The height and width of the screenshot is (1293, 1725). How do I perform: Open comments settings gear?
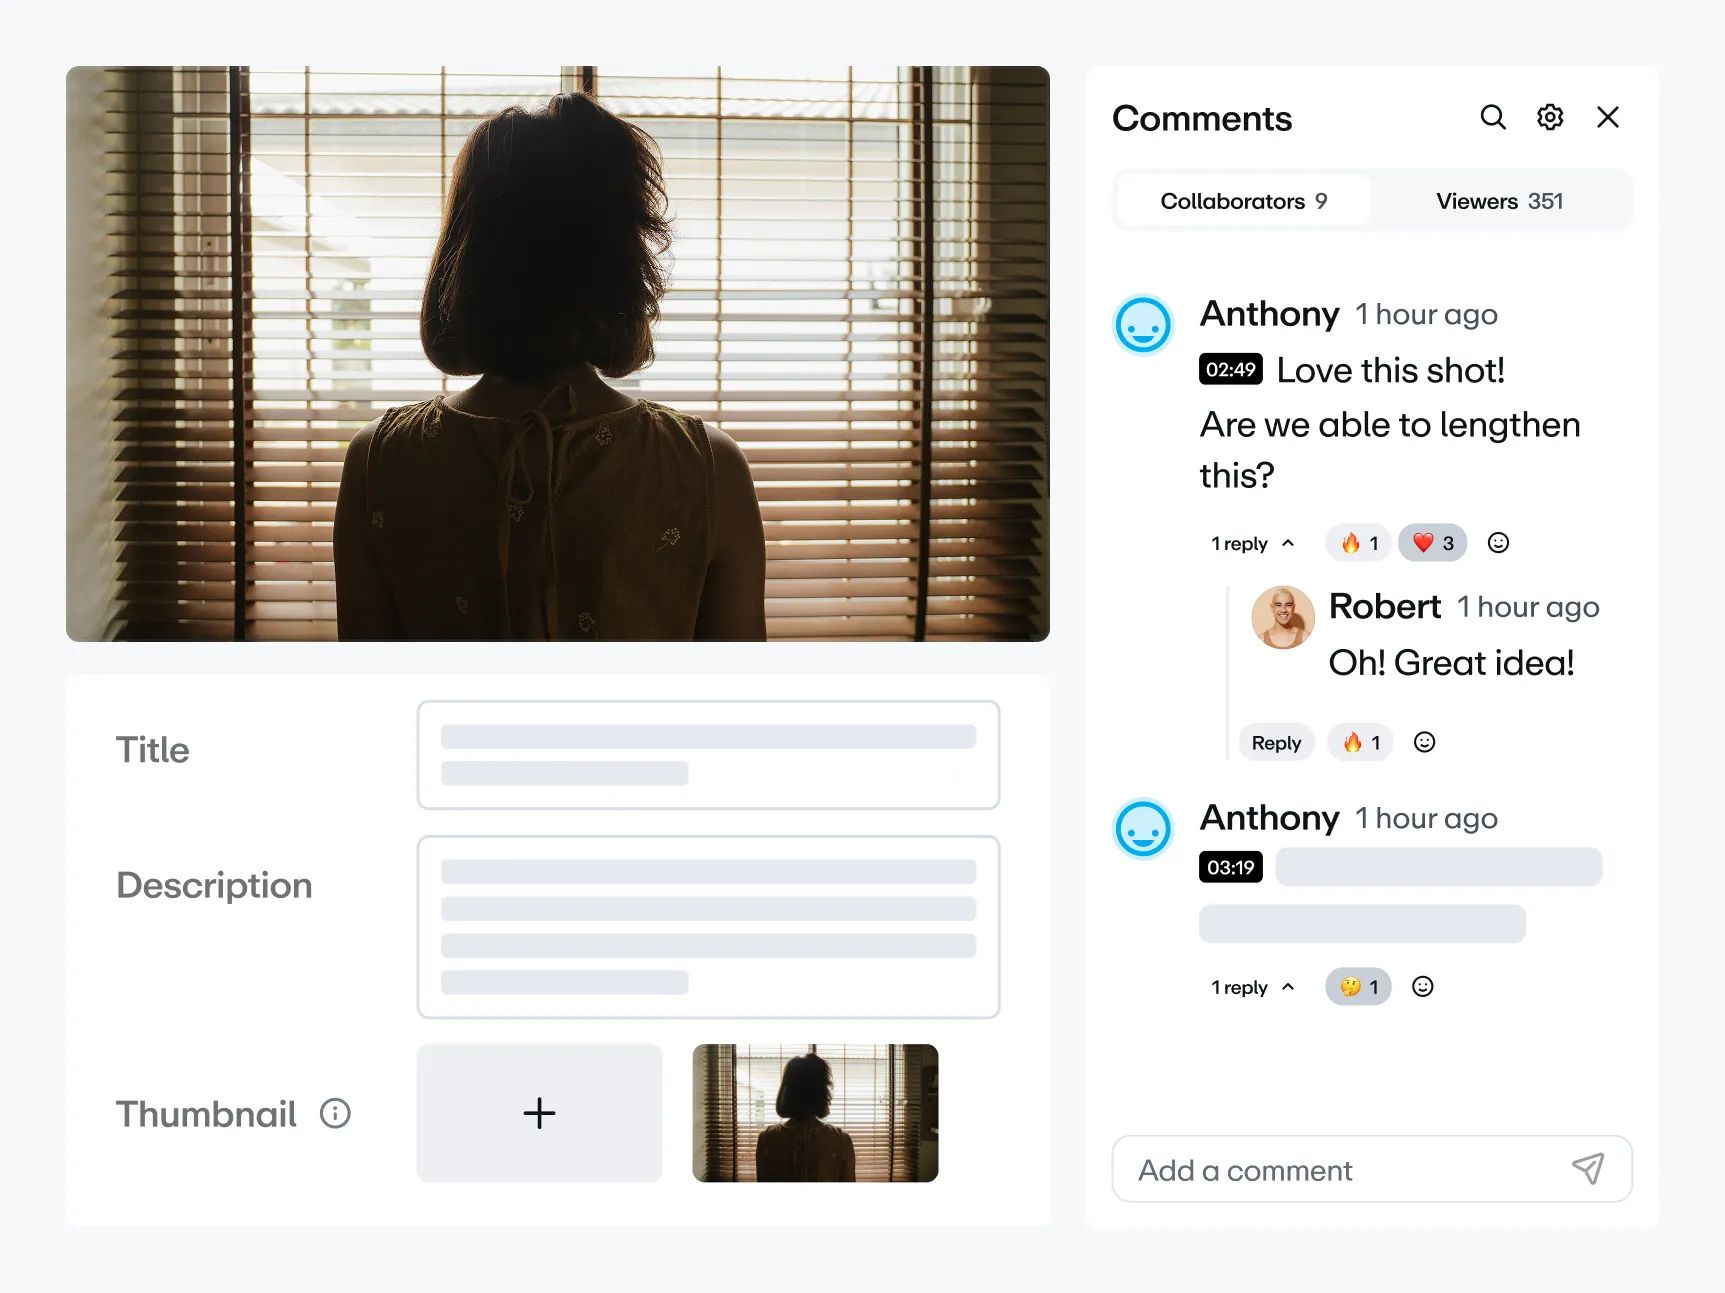1550,117
